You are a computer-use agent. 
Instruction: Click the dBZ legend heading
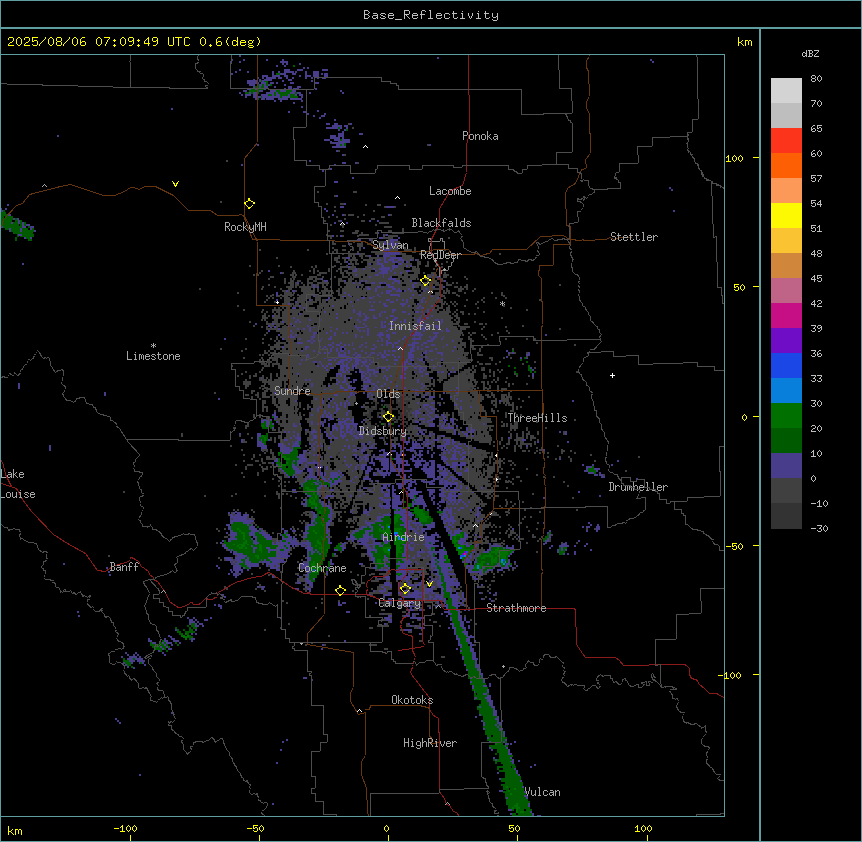coord(810,53)
